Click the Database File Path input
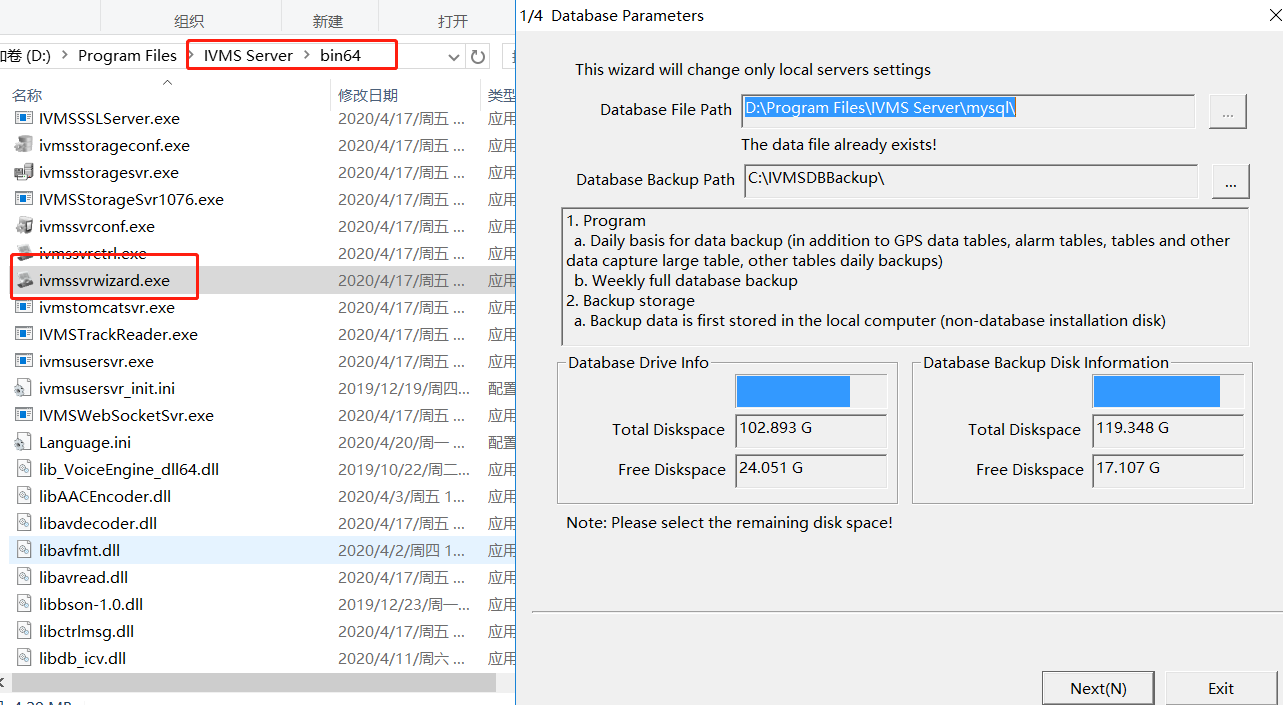Screen dimensions: 1283x705 [x=968, y=111]
